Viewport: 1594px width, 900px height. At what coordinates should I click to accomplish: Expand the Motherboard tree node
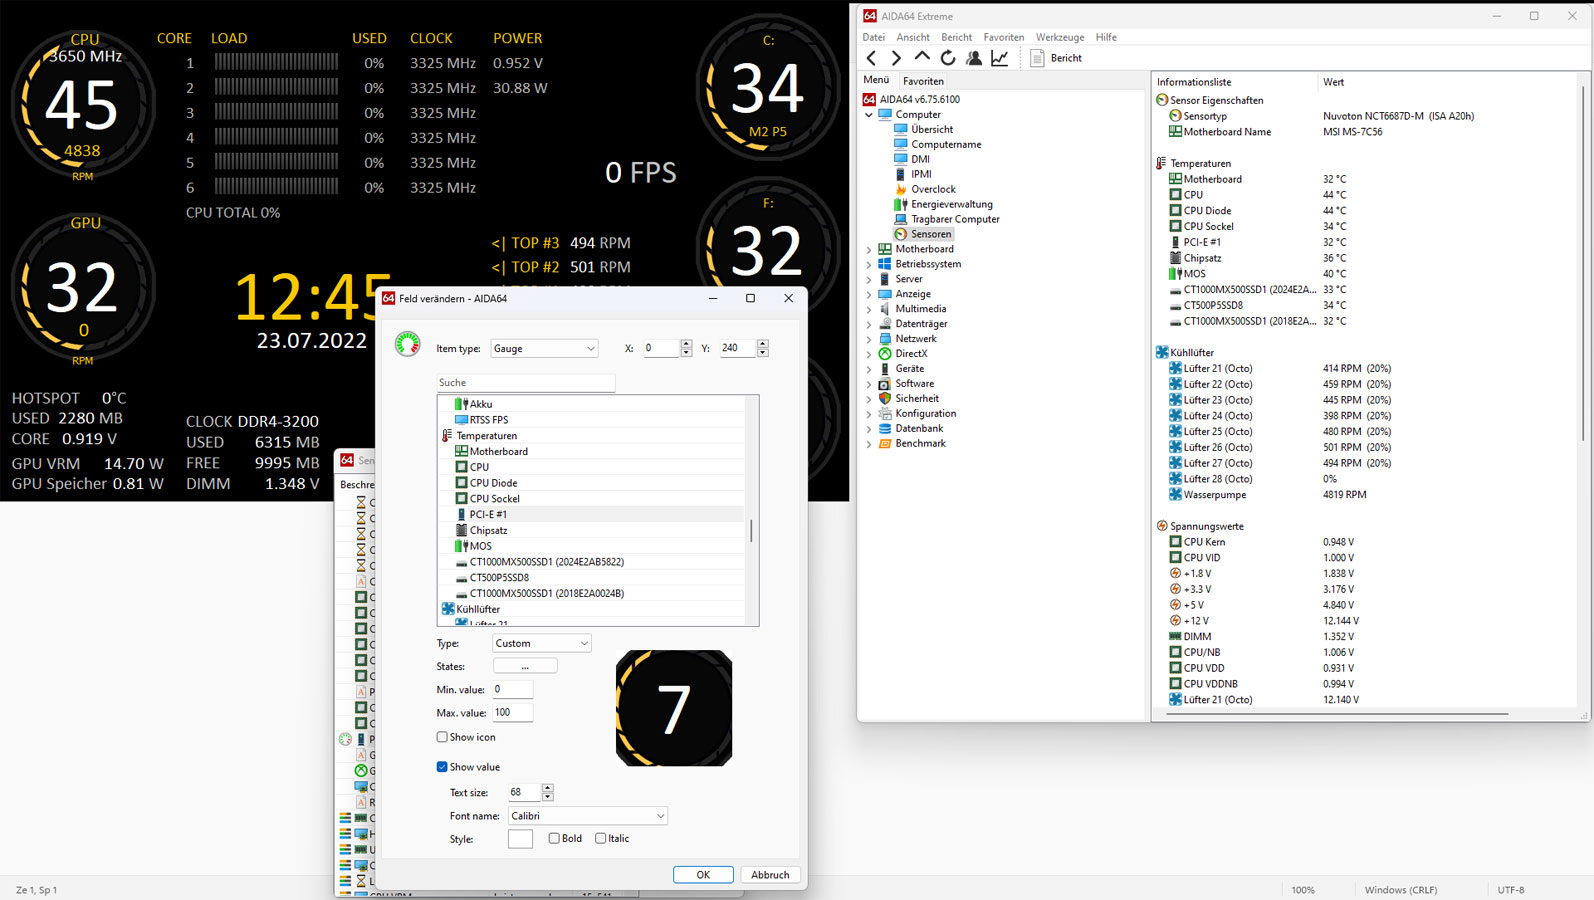click(x=869, y=249)
